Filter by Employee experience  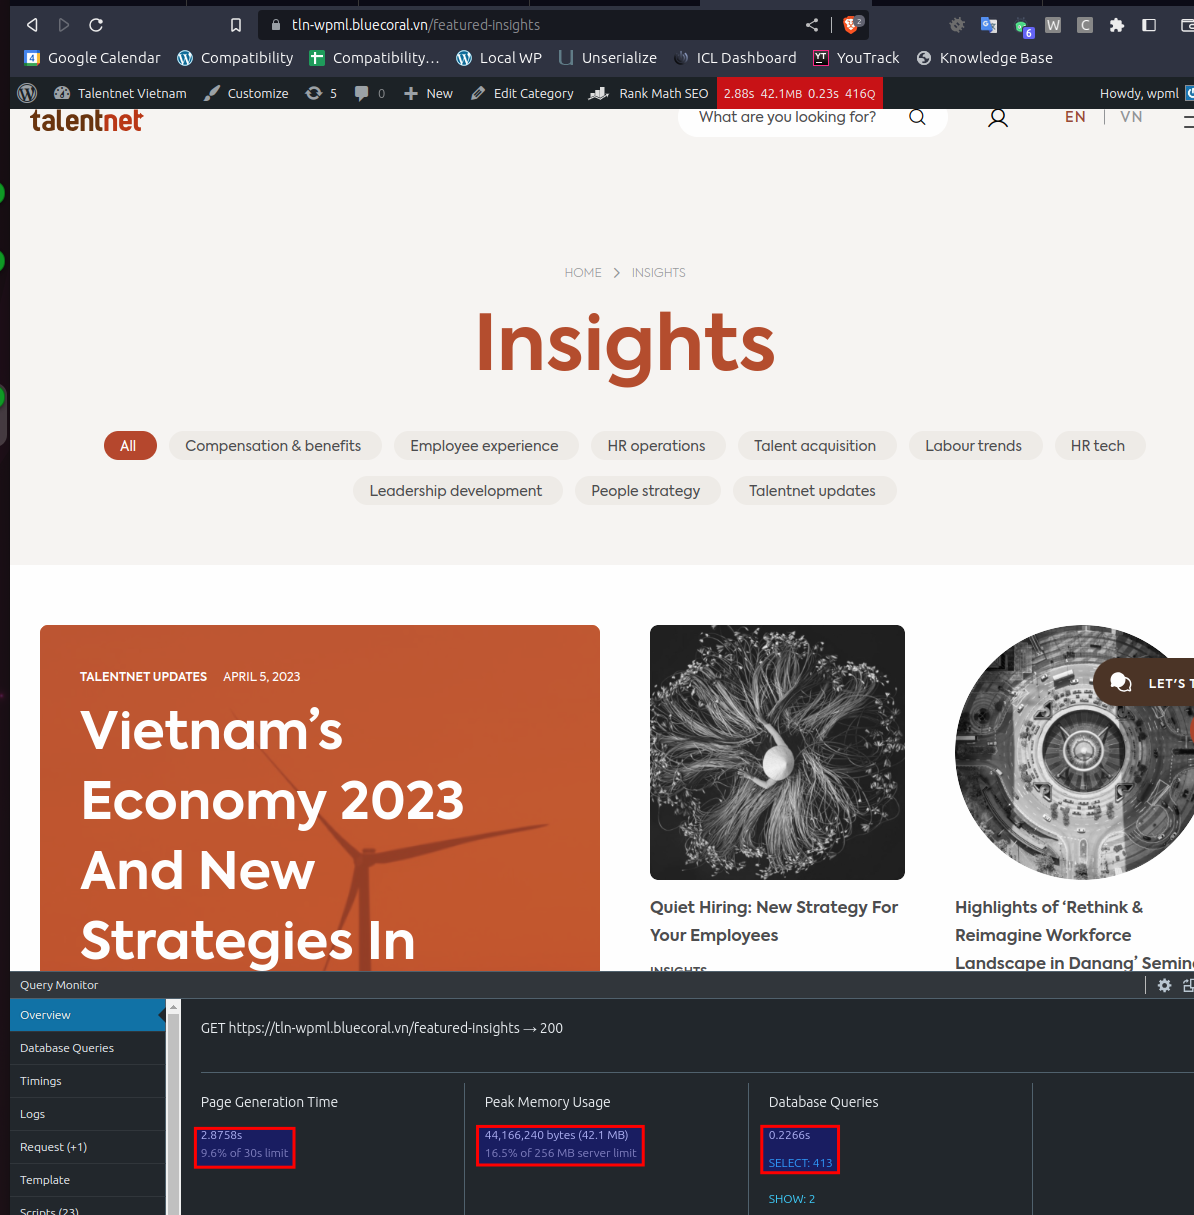click(484, 446)
